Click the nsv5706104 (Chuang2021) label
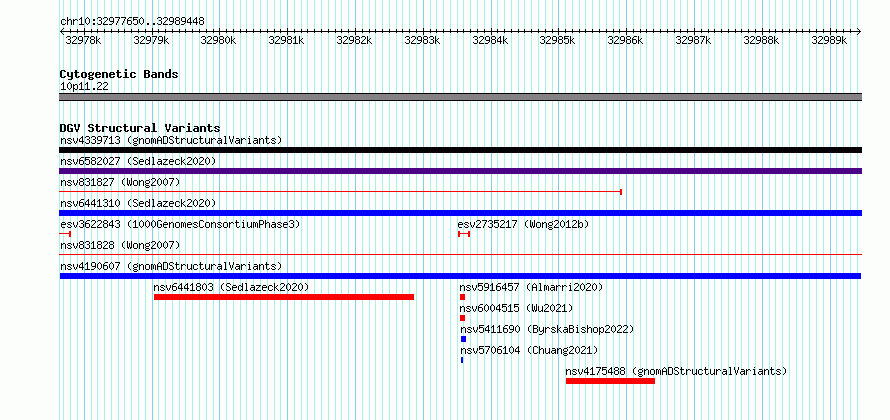Screen dimensions: 890x420 529,350
